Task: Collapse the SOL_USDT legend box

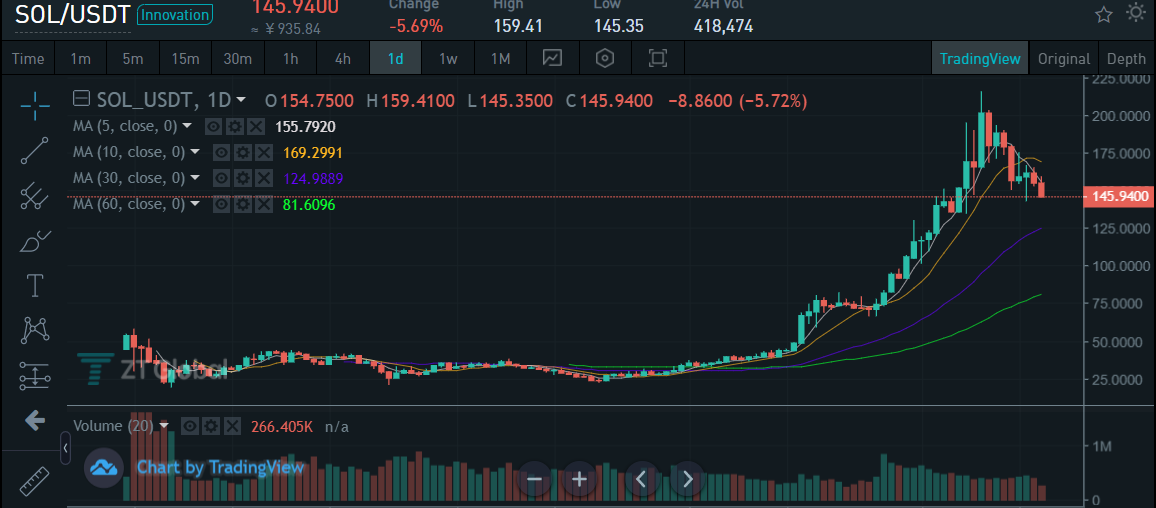Action: coord(83,99)
